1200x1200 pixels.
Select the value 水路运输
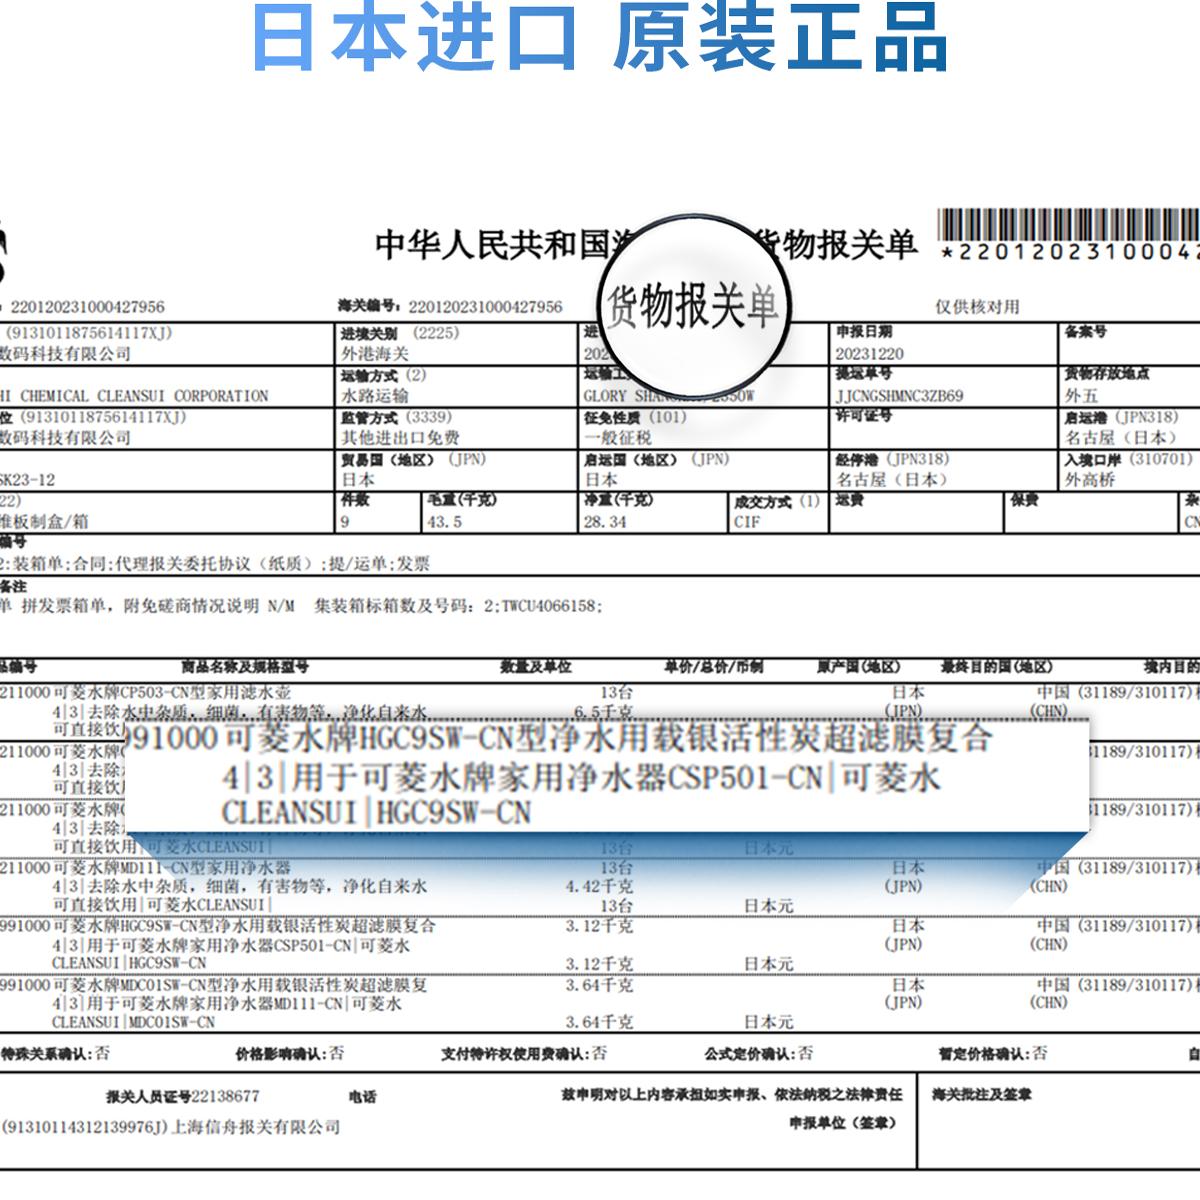pyautogui.click(x=375, y=396)
